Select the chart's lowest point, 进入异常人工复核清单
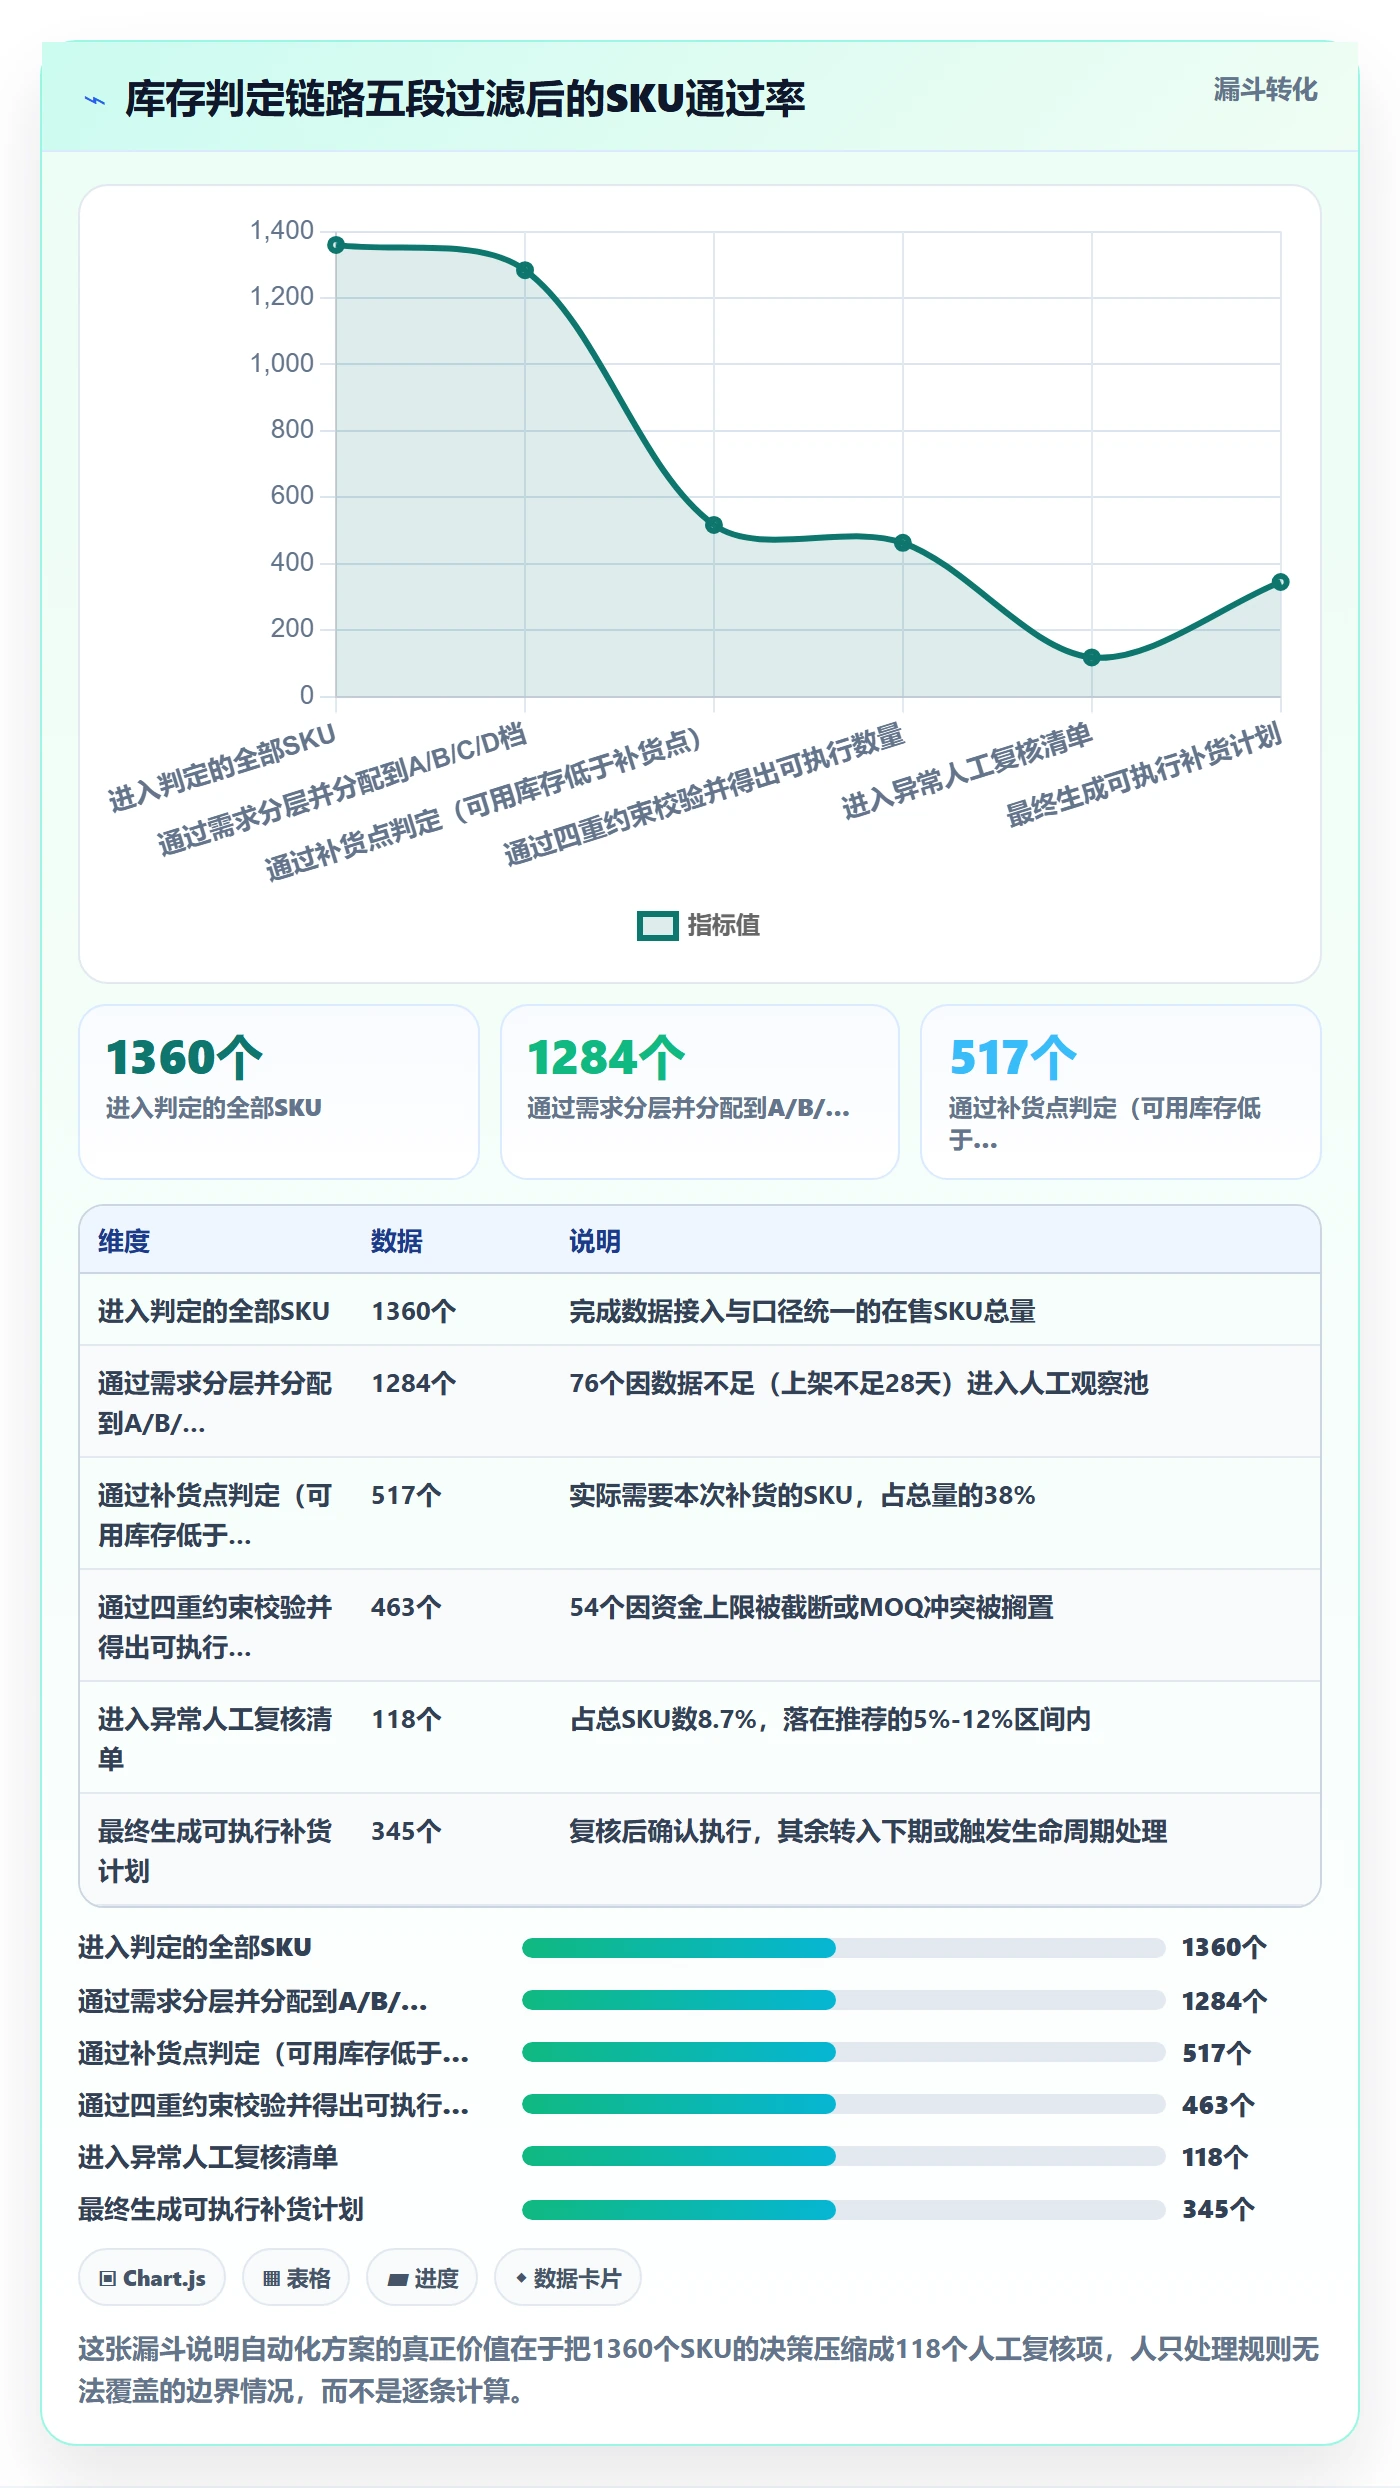This screenshot has height=2488, width=1400. (x=1092, y=657)
